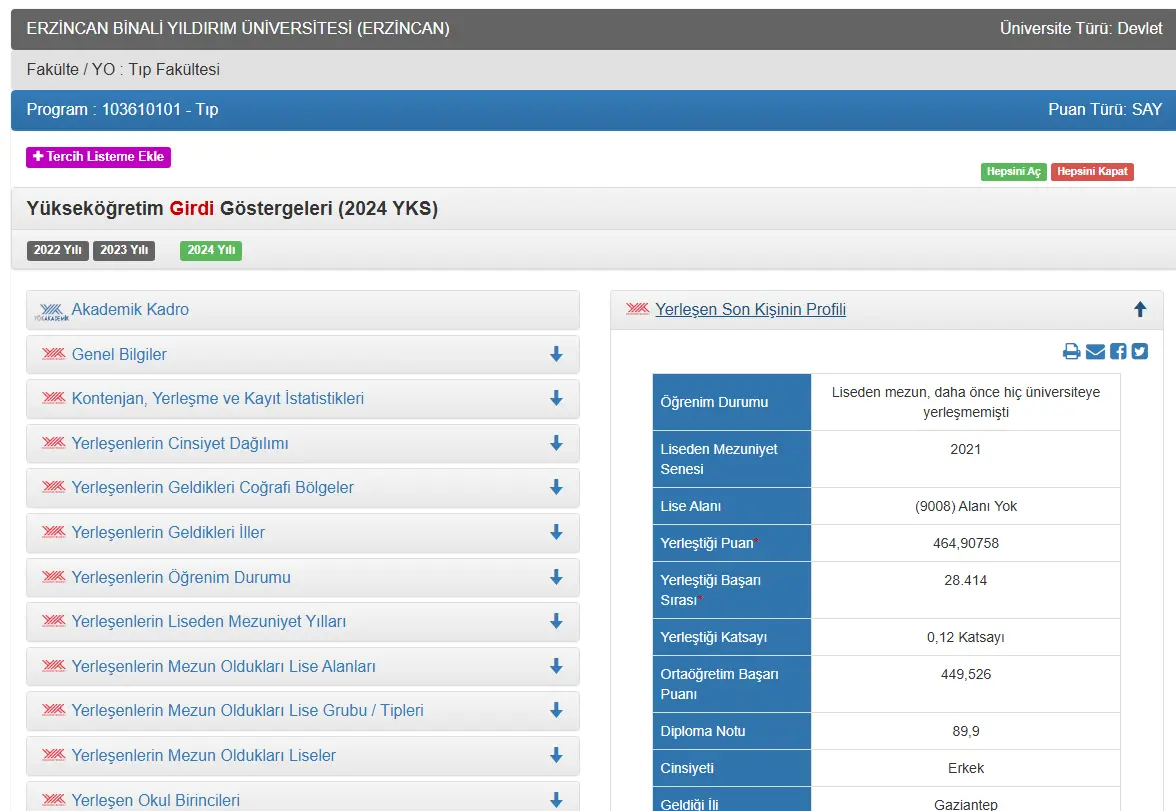Switch to 2022 Yılı data
Viewport: 1176px width, 811px height.
click(x=58, y=250)
